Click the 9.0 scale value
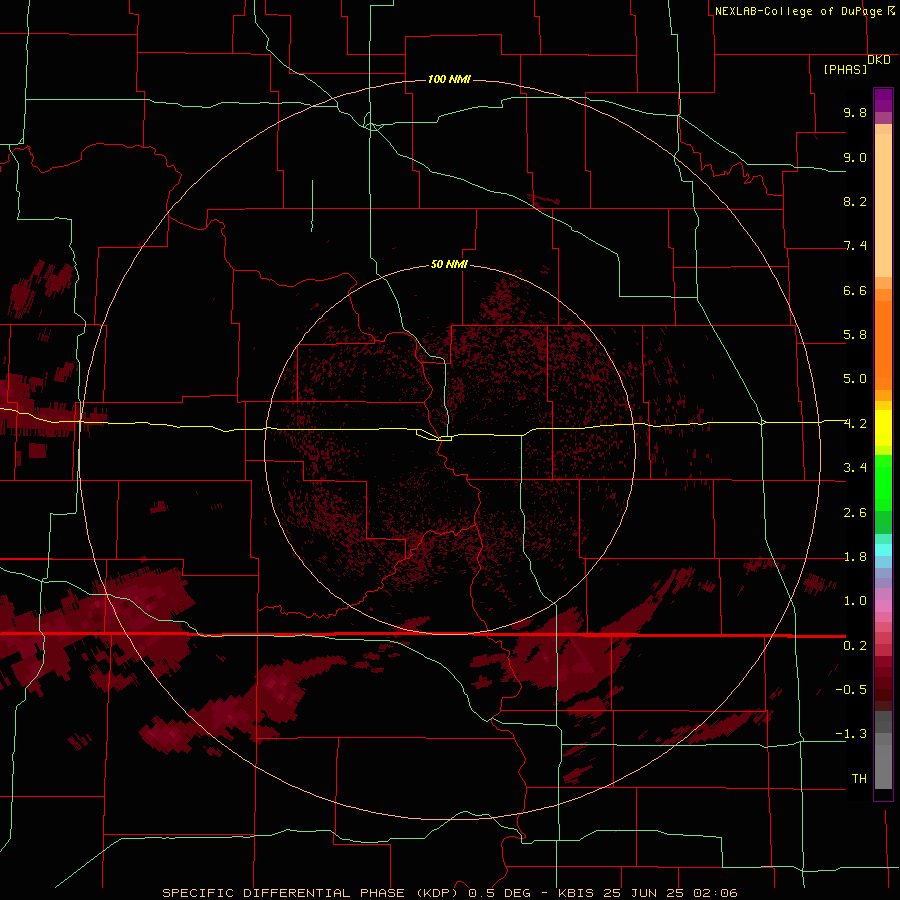 pyautogui.click(x=855, y=157)
